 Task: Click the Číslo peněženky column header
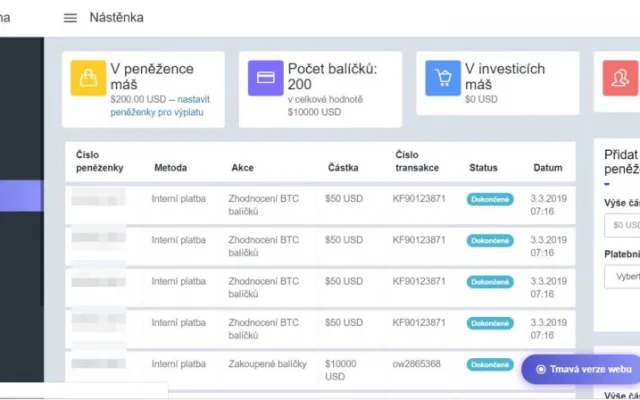point(100,161)
